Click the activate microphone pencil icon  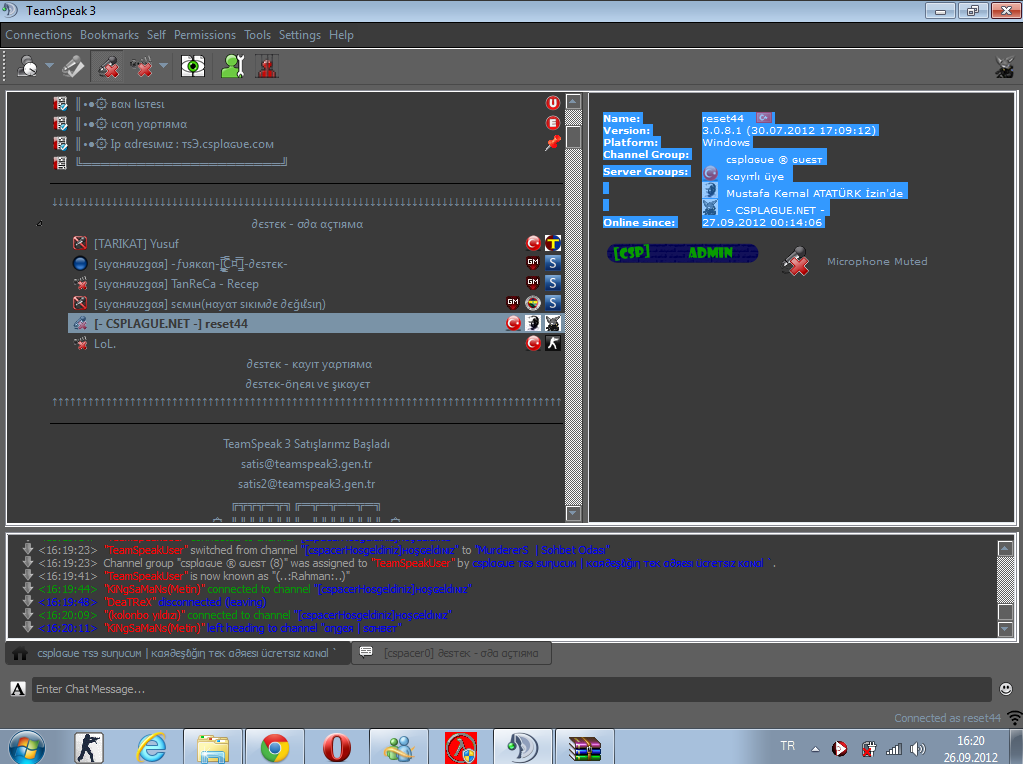tap(73, 67)
